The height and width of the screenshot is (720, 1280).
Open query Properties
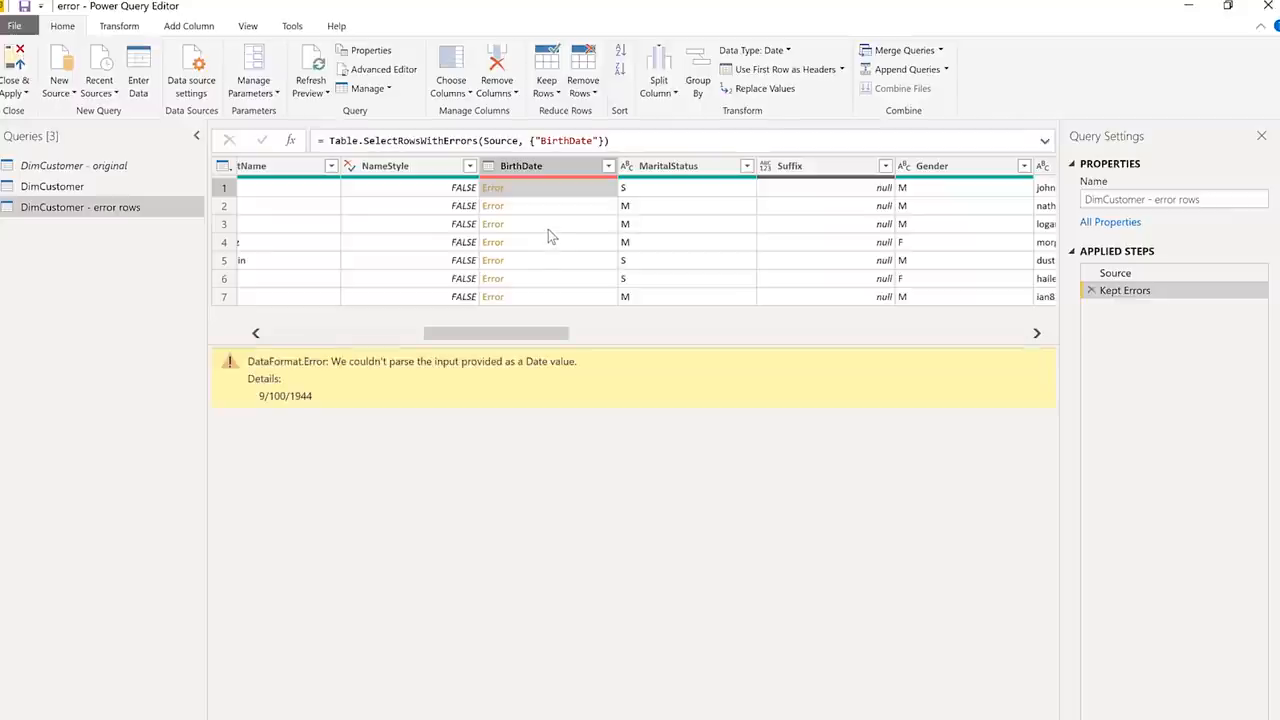(x=363, y=50)
